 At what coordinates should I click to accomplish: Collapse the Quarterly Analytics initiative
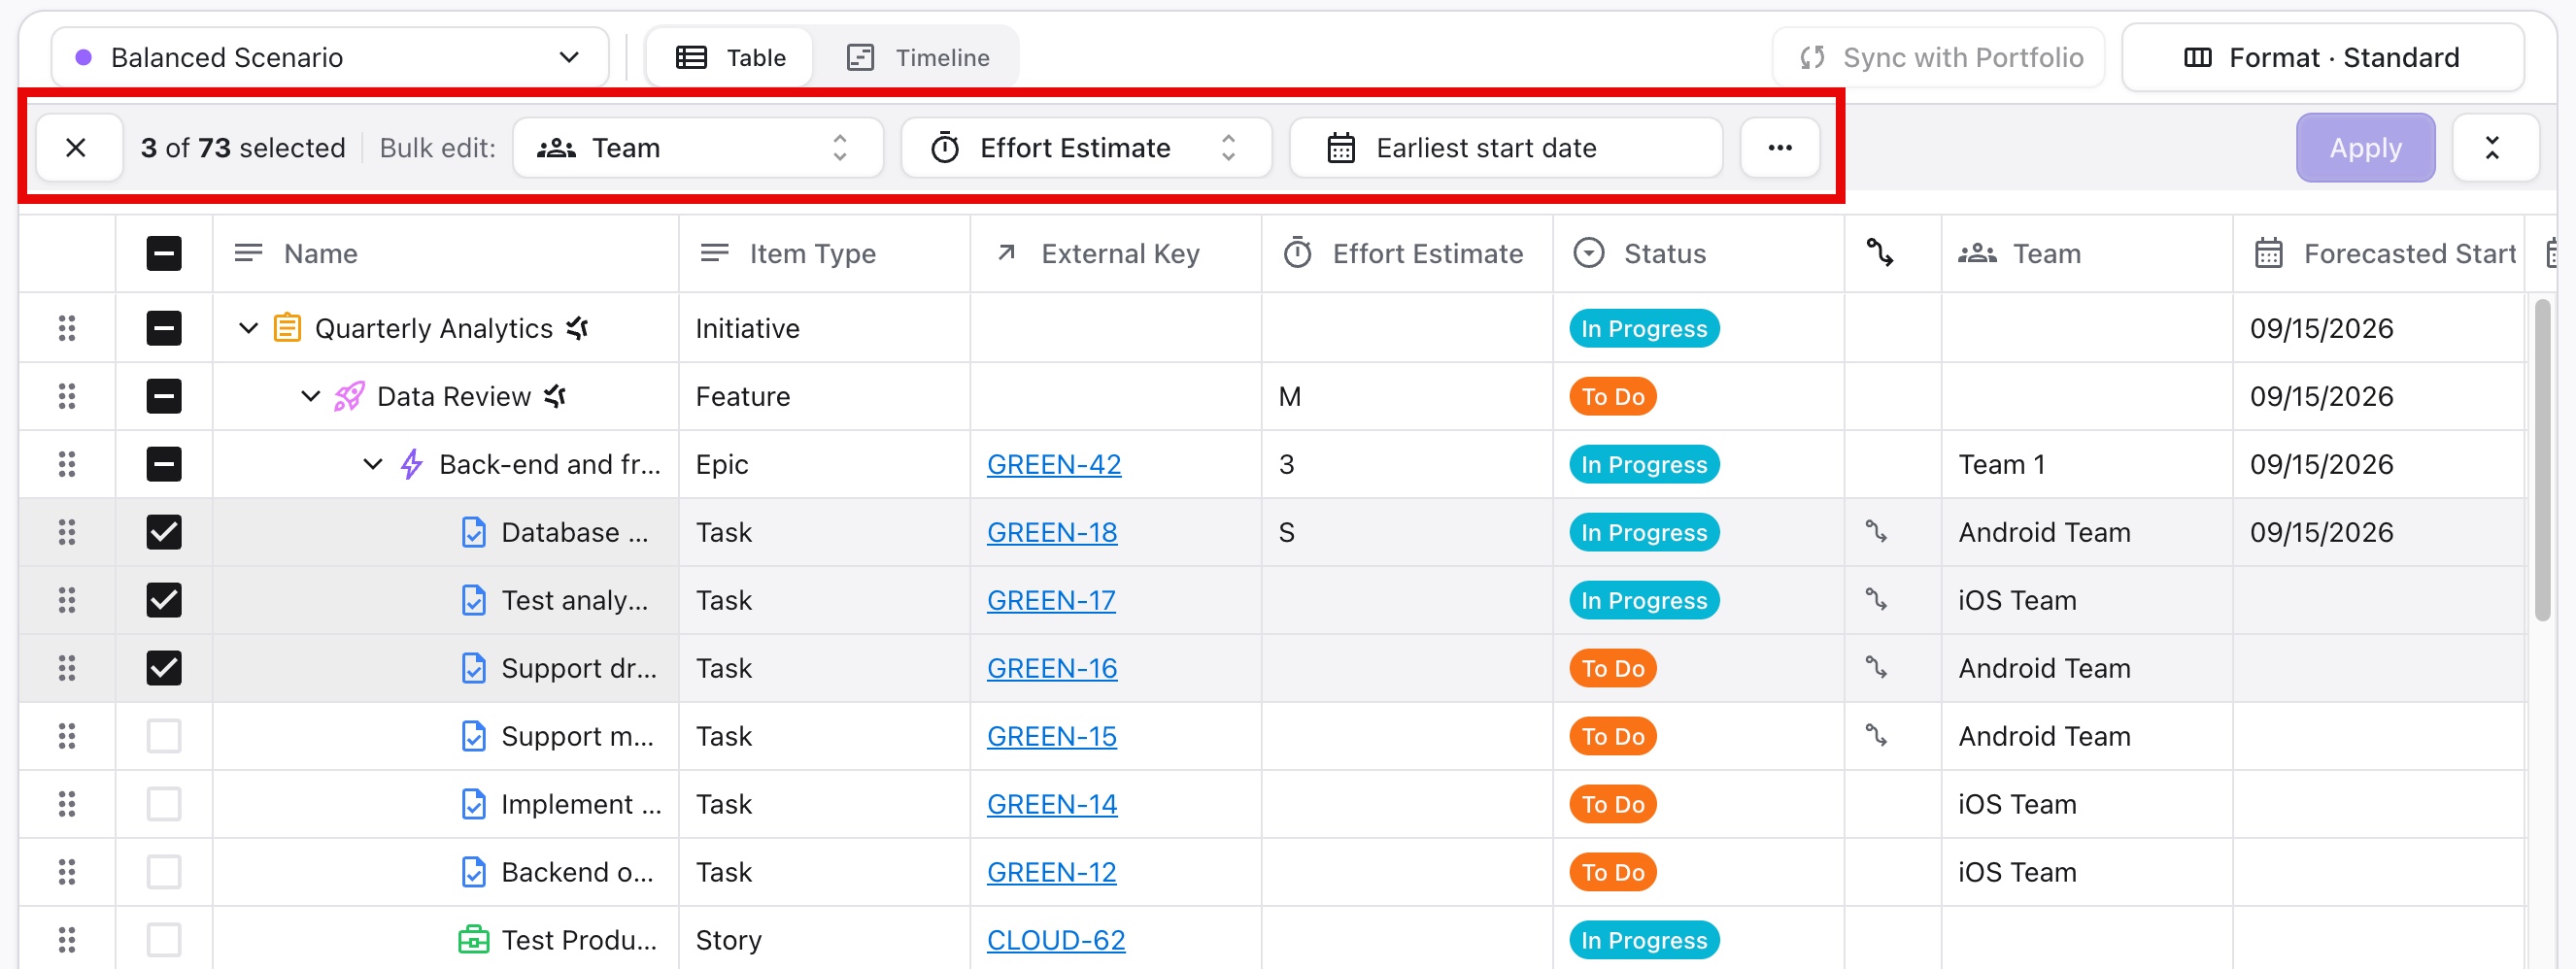click(248, 328)
